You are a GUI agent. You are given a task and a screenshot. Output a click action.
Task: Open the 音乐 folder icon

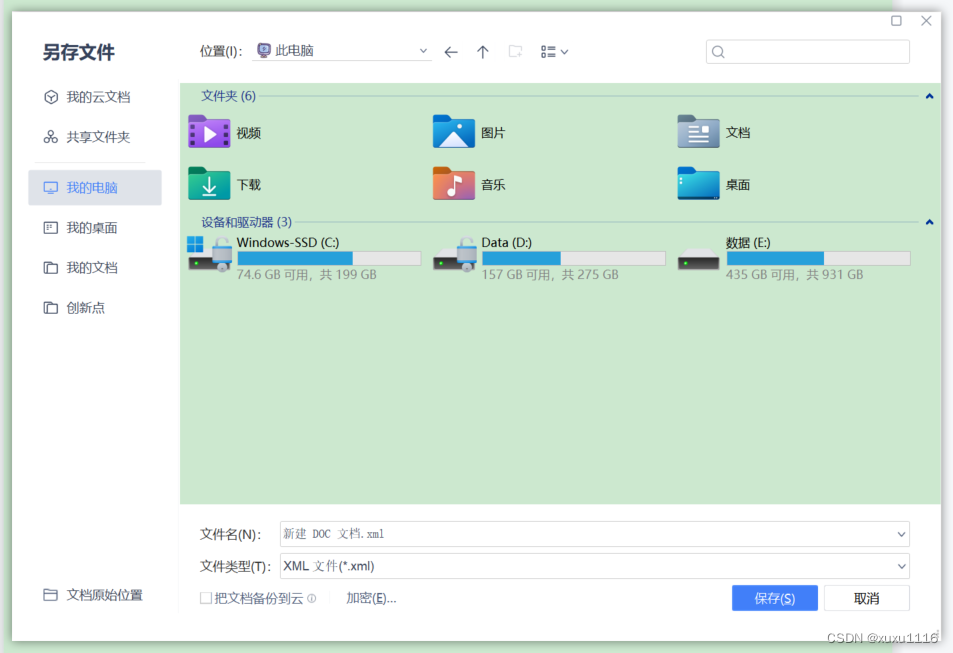tap(453, 184)
